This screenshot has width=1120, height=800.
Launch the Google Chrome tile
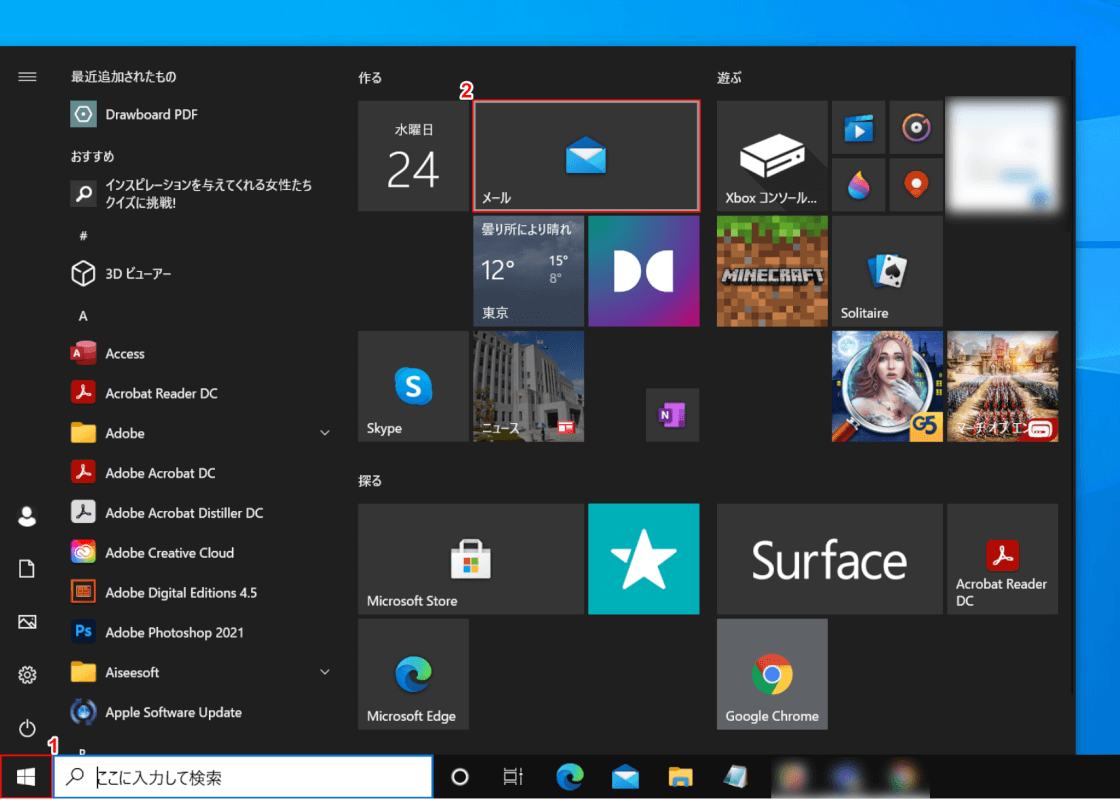coord(772,674)
